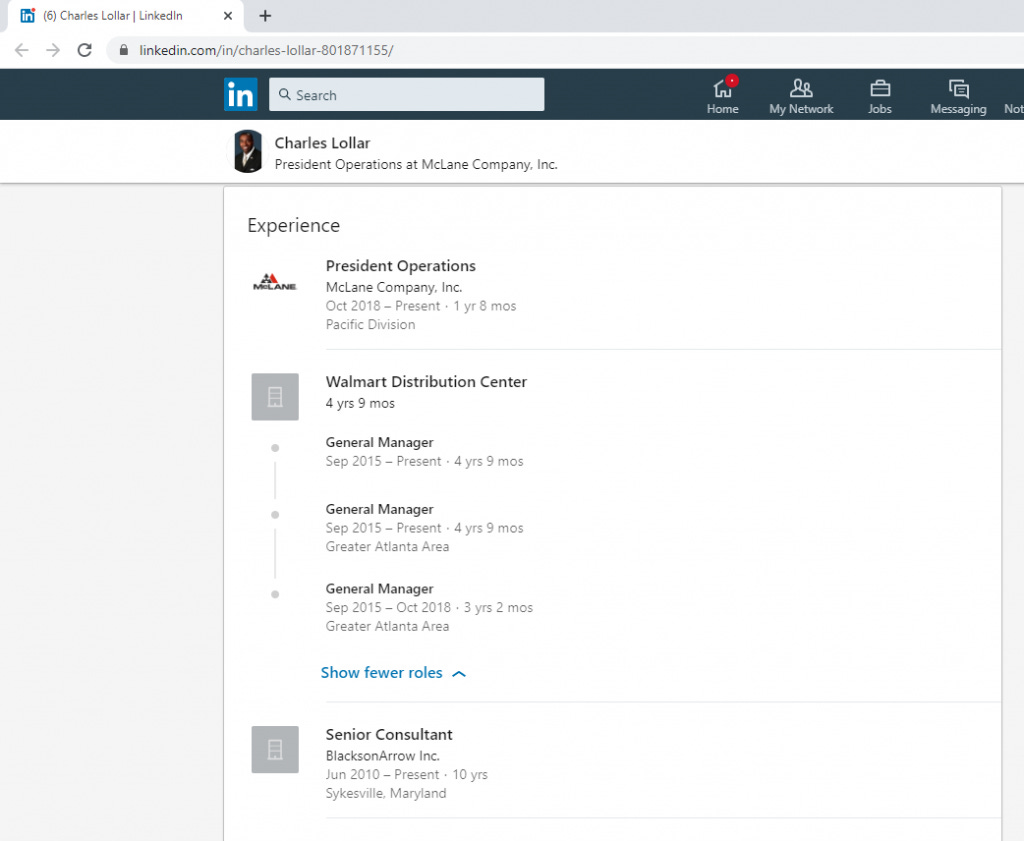Click the browser address bar URL

point(266,50)
